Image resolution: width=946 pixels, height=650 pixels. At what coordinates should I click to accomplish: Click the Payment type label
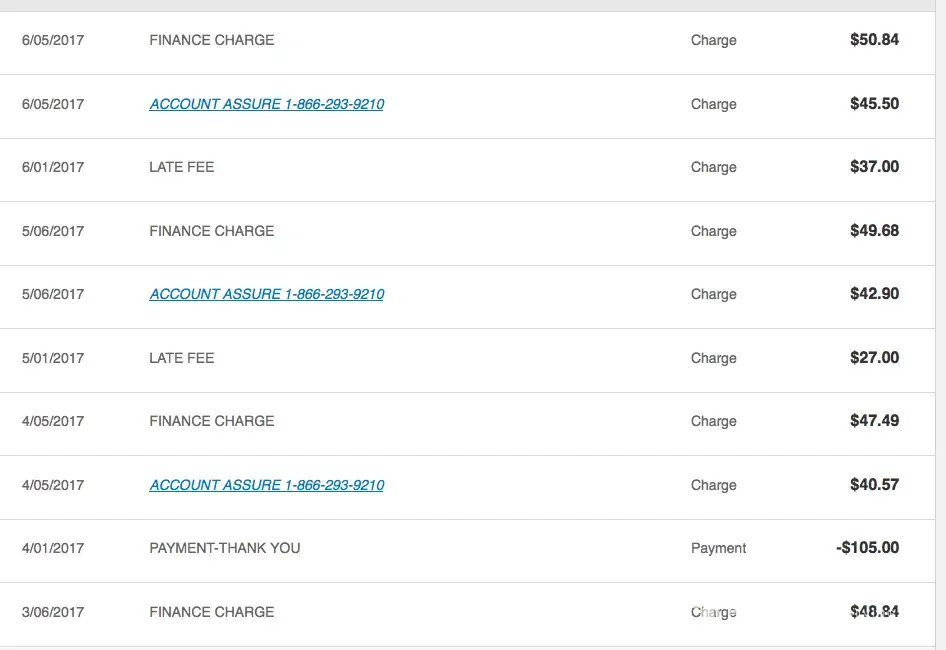point(718,548)
